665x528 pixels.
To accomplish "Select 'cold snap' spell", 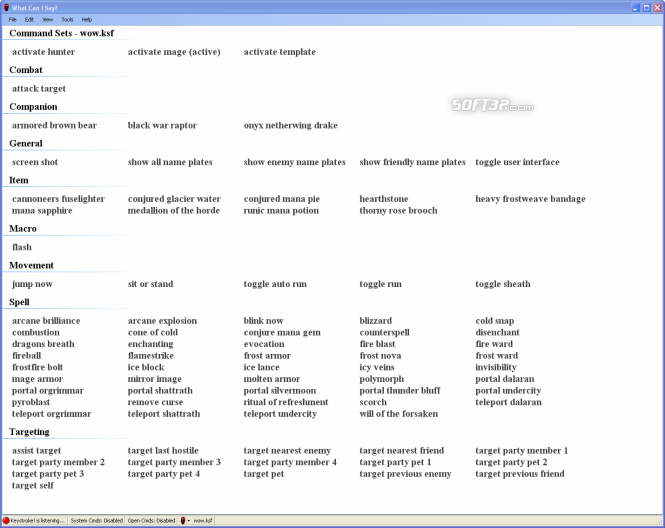I will (x=495, y=321).
